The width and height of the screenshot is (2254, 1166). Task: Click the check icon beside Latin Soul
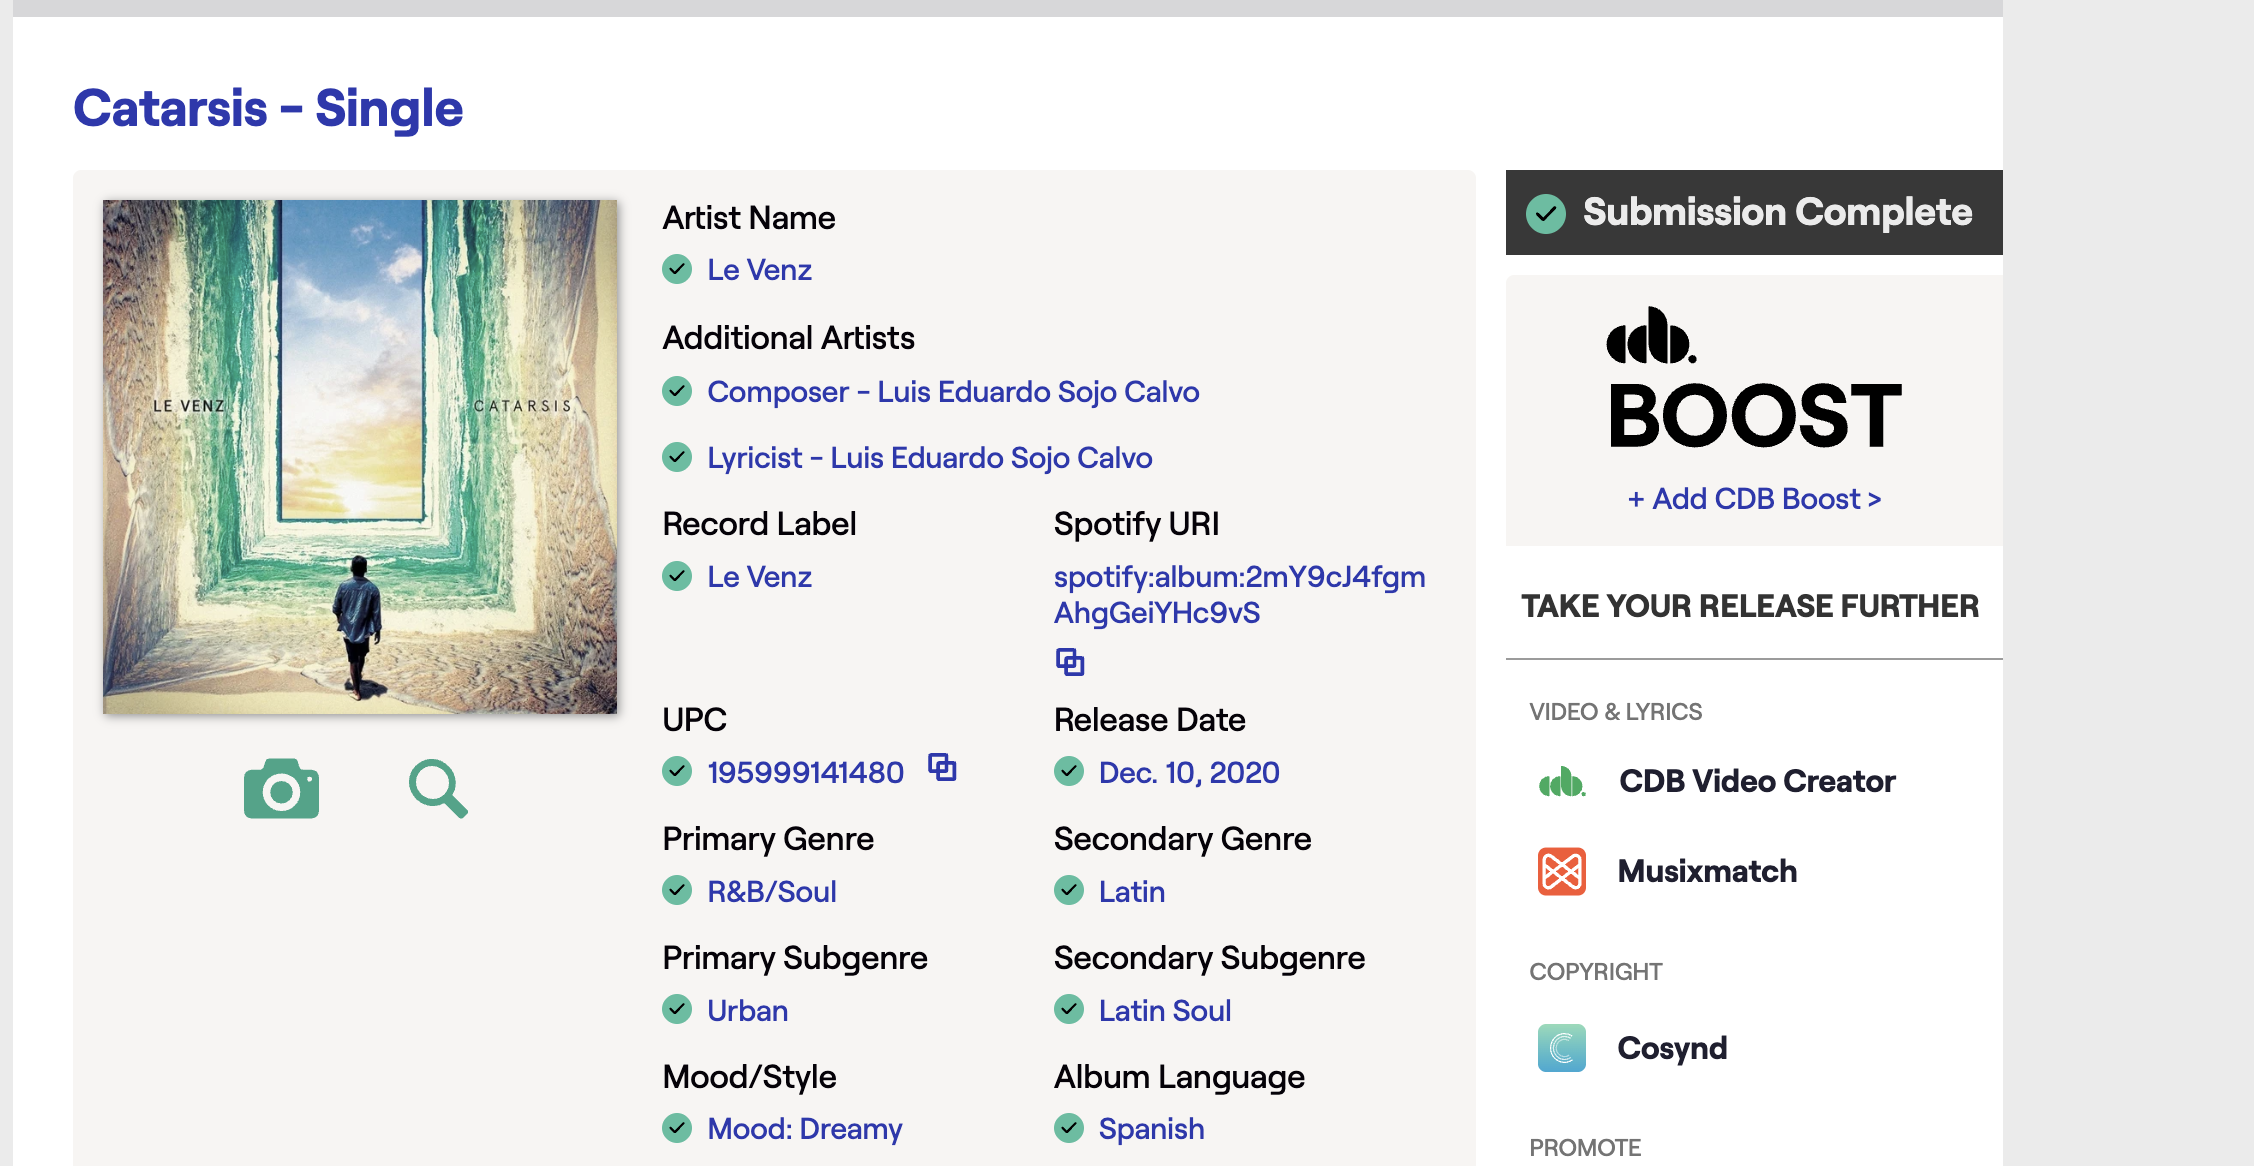pyautogui.click(x=1069, y=1009)
